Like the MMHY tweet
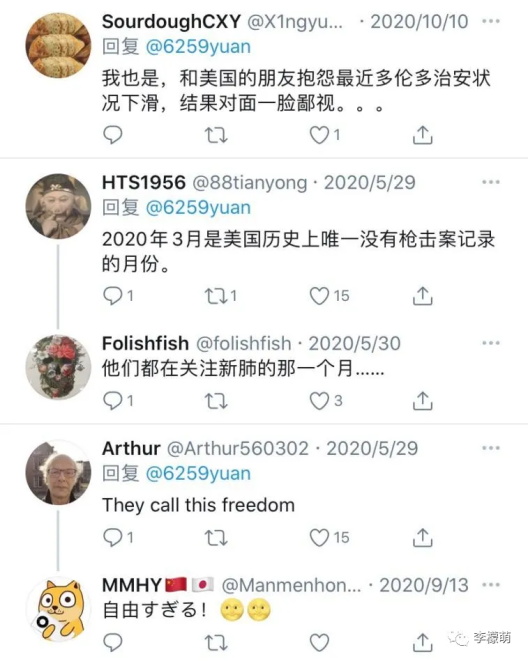This screenshot has height=661, width=528. [319, 642]
